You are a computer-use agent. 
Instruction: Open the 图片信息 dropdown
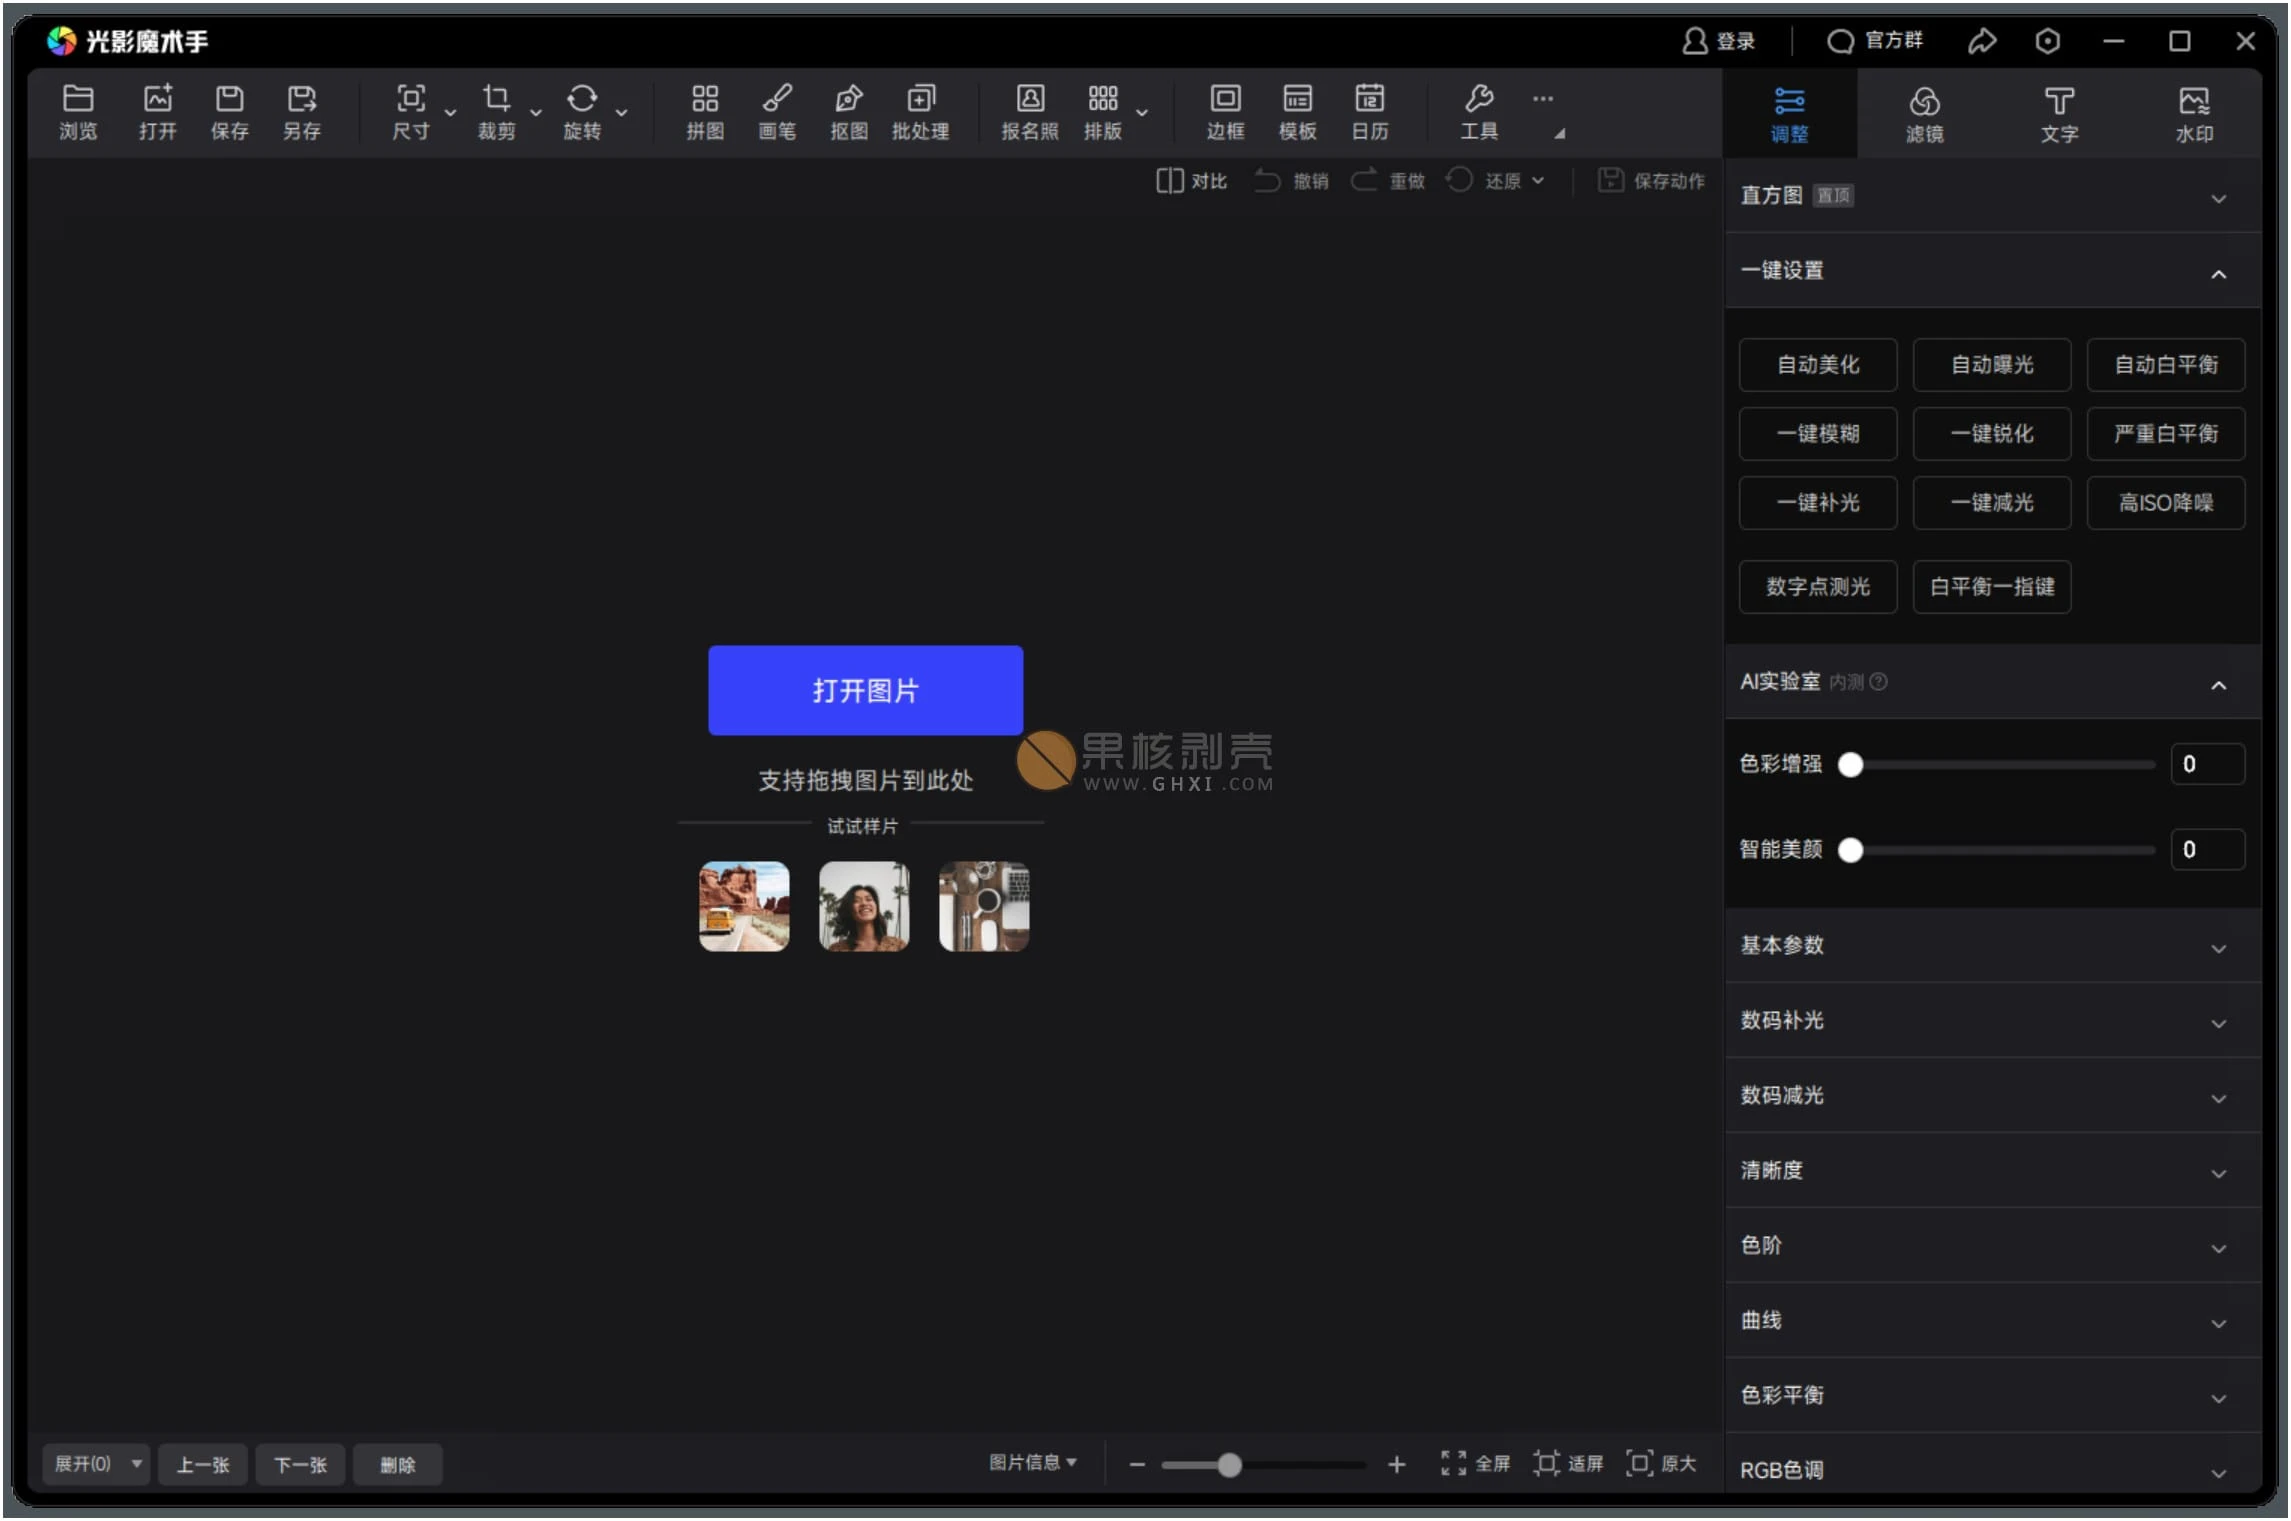1032,1462
